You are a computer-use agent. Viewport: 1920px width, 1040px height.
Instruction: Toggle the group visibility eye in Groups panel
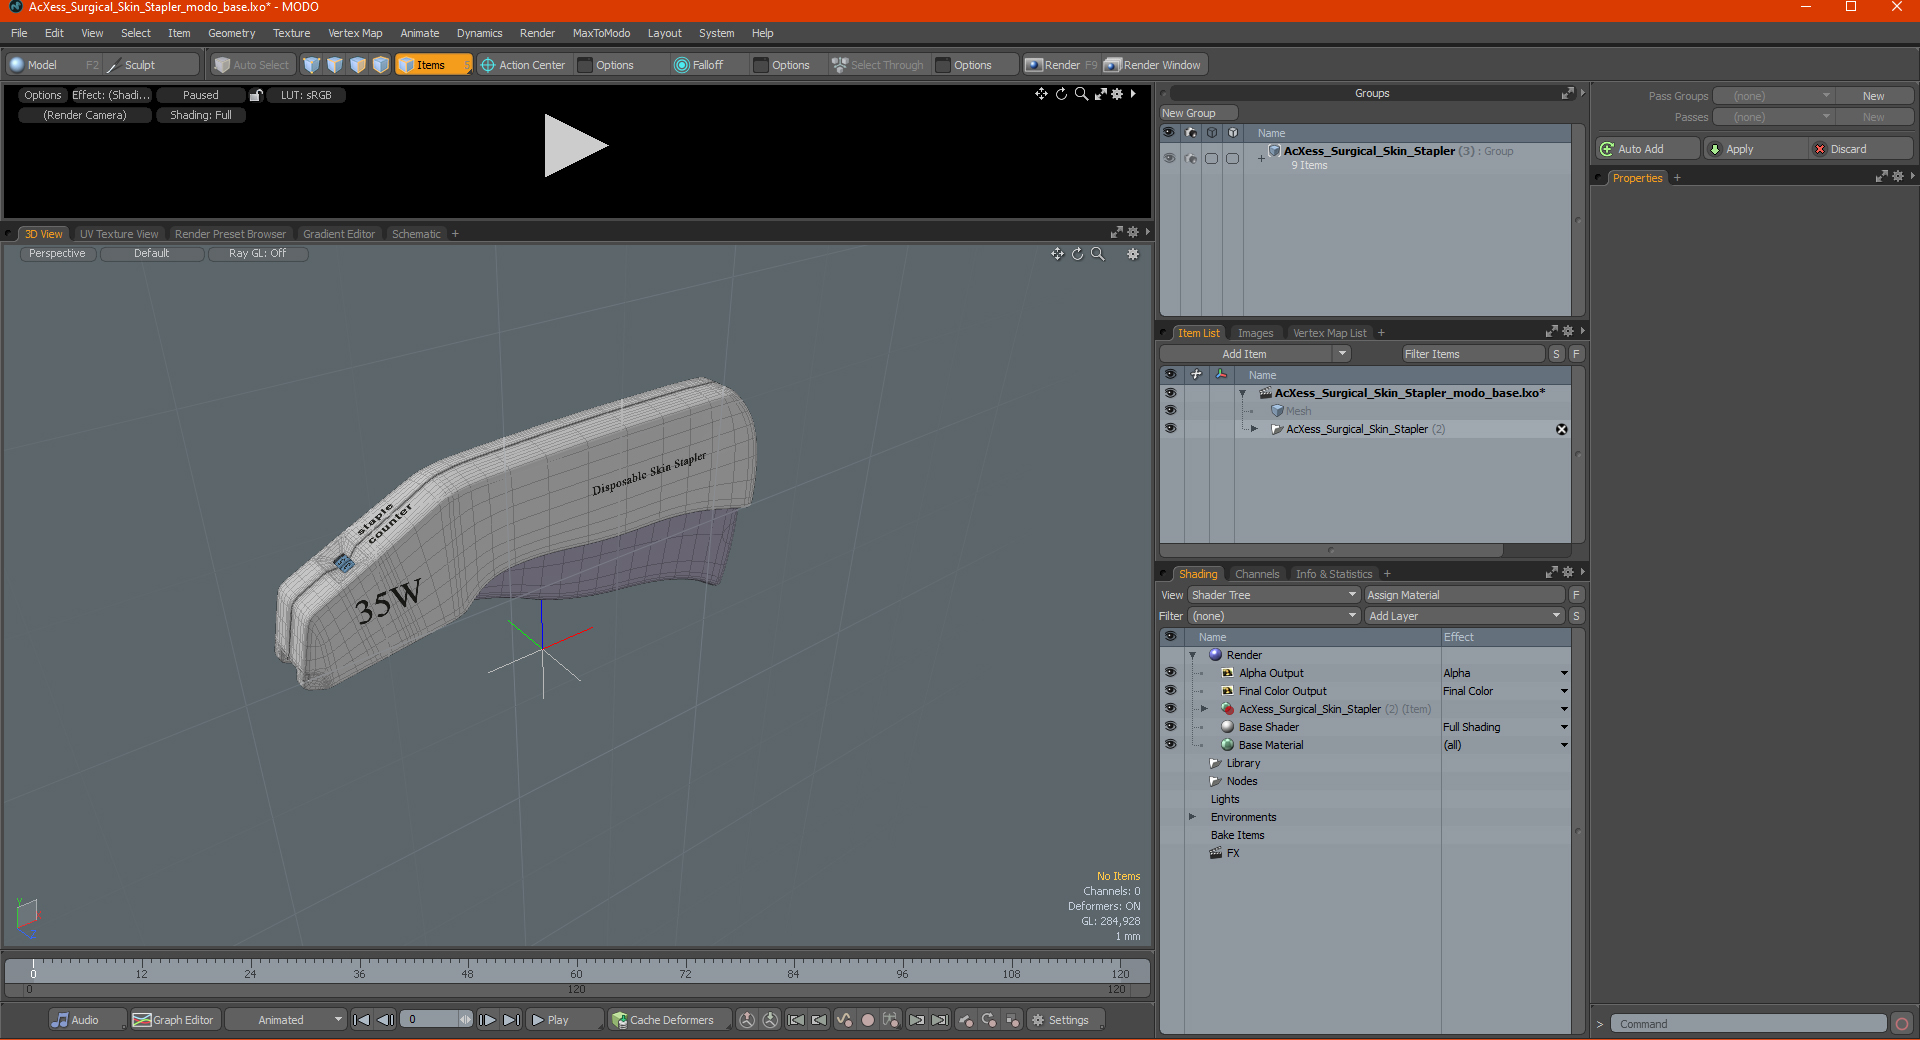coord(1169,158)
